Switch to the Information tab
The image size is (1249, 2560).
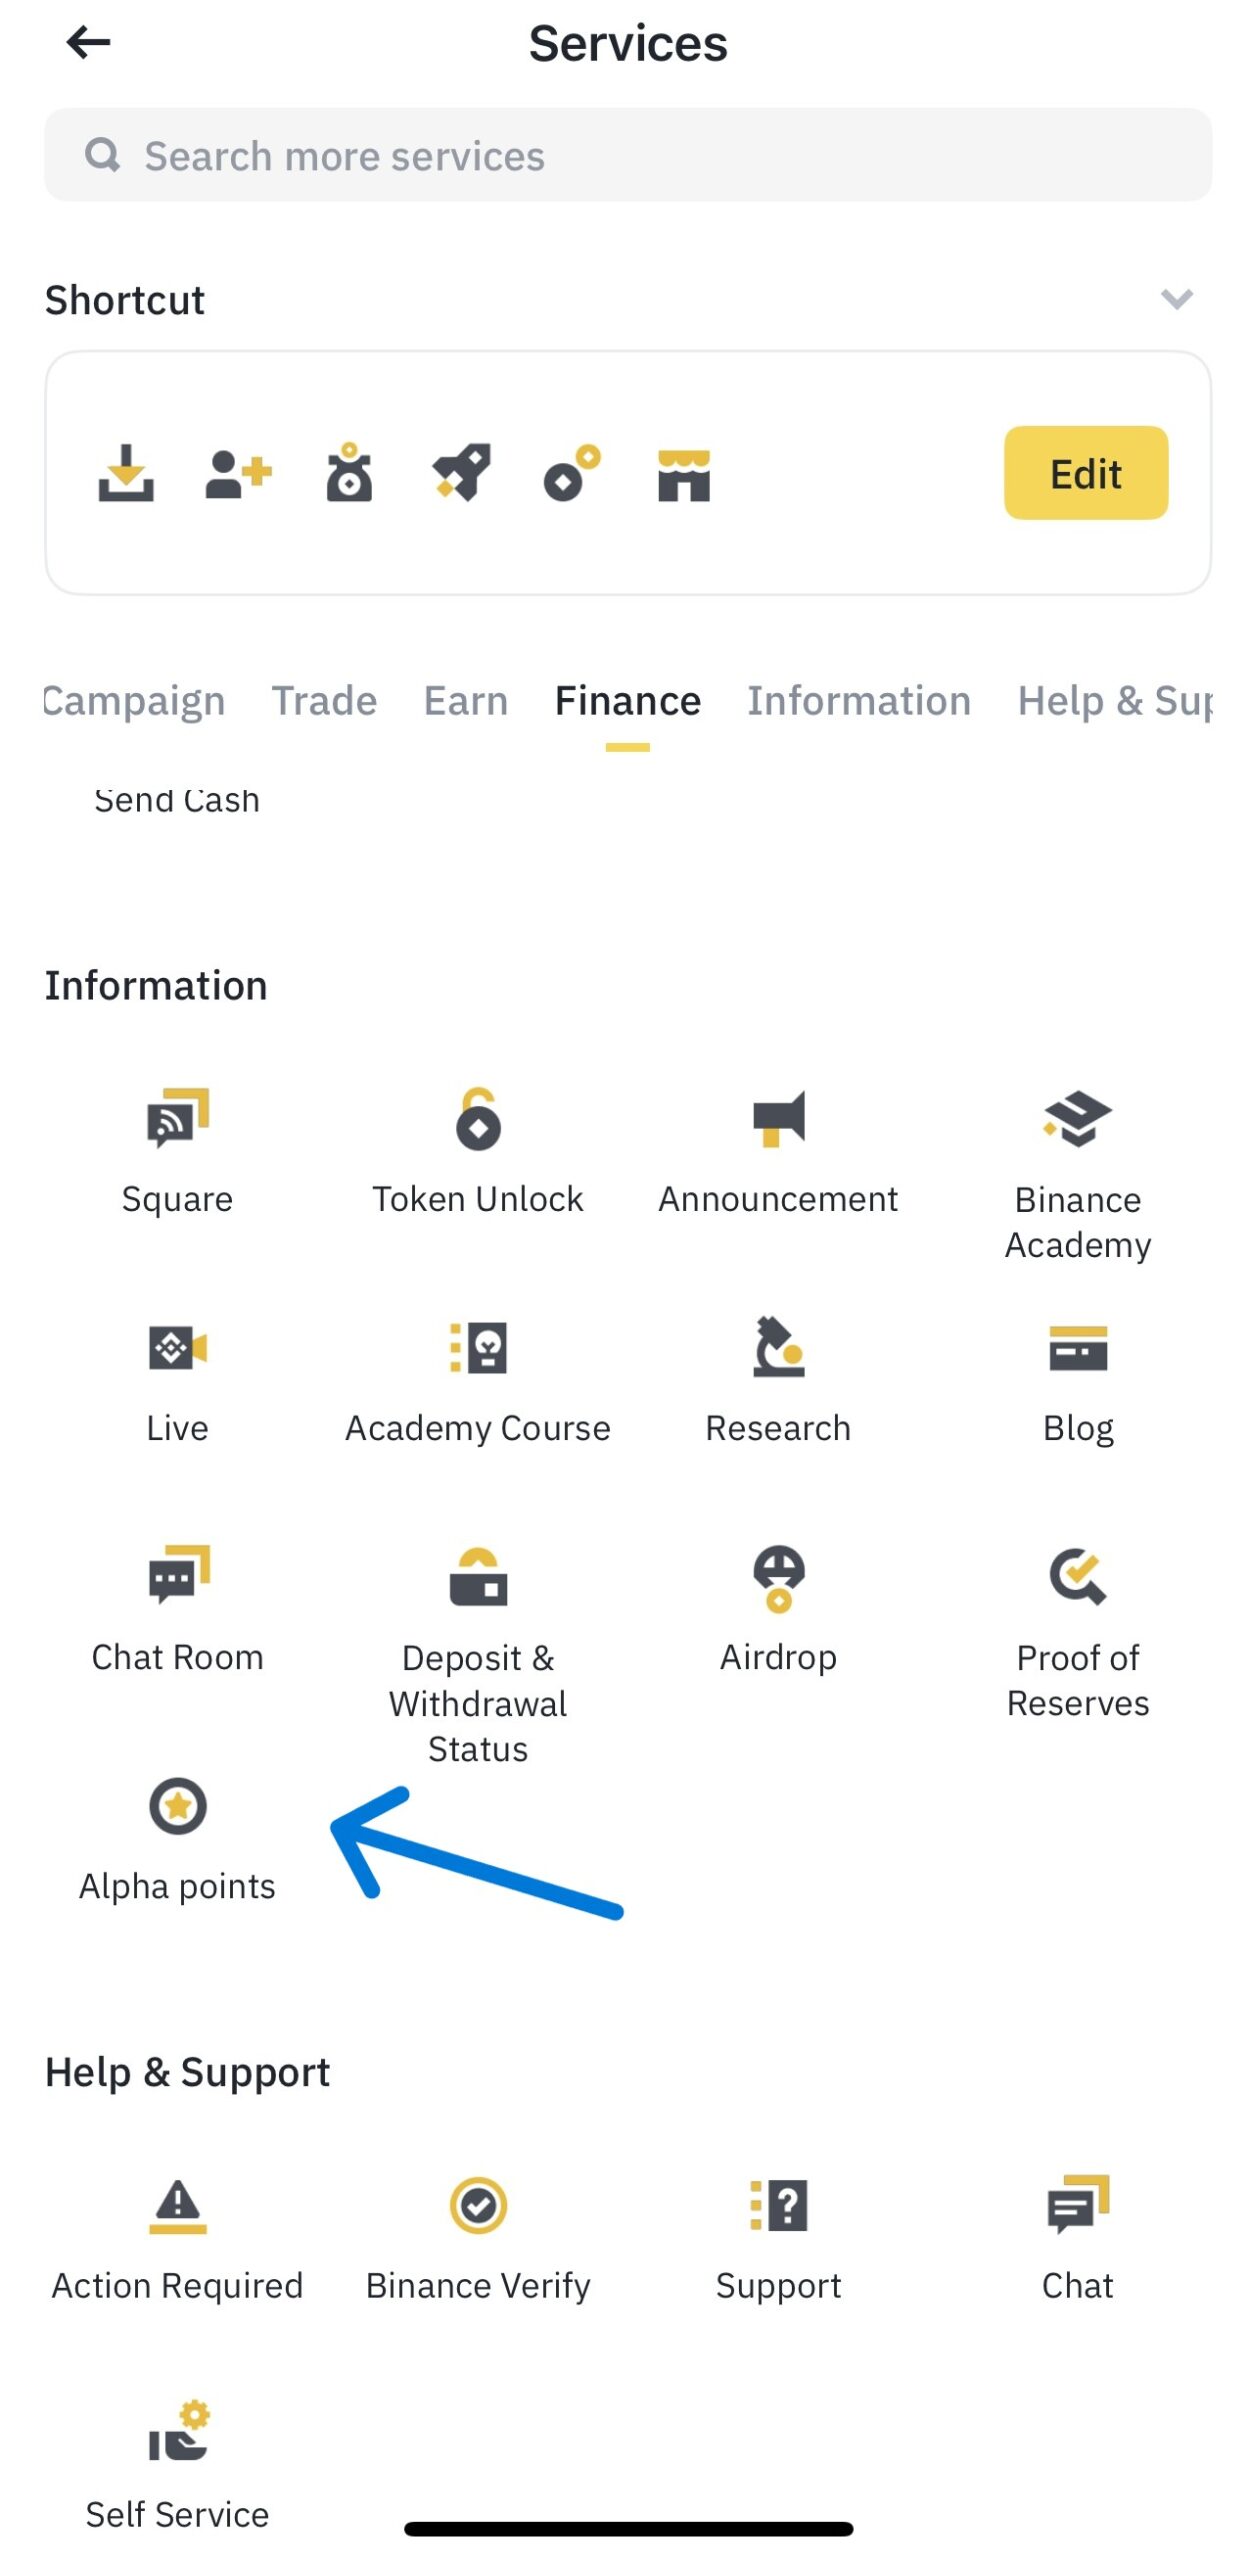[x=858, y=701]
